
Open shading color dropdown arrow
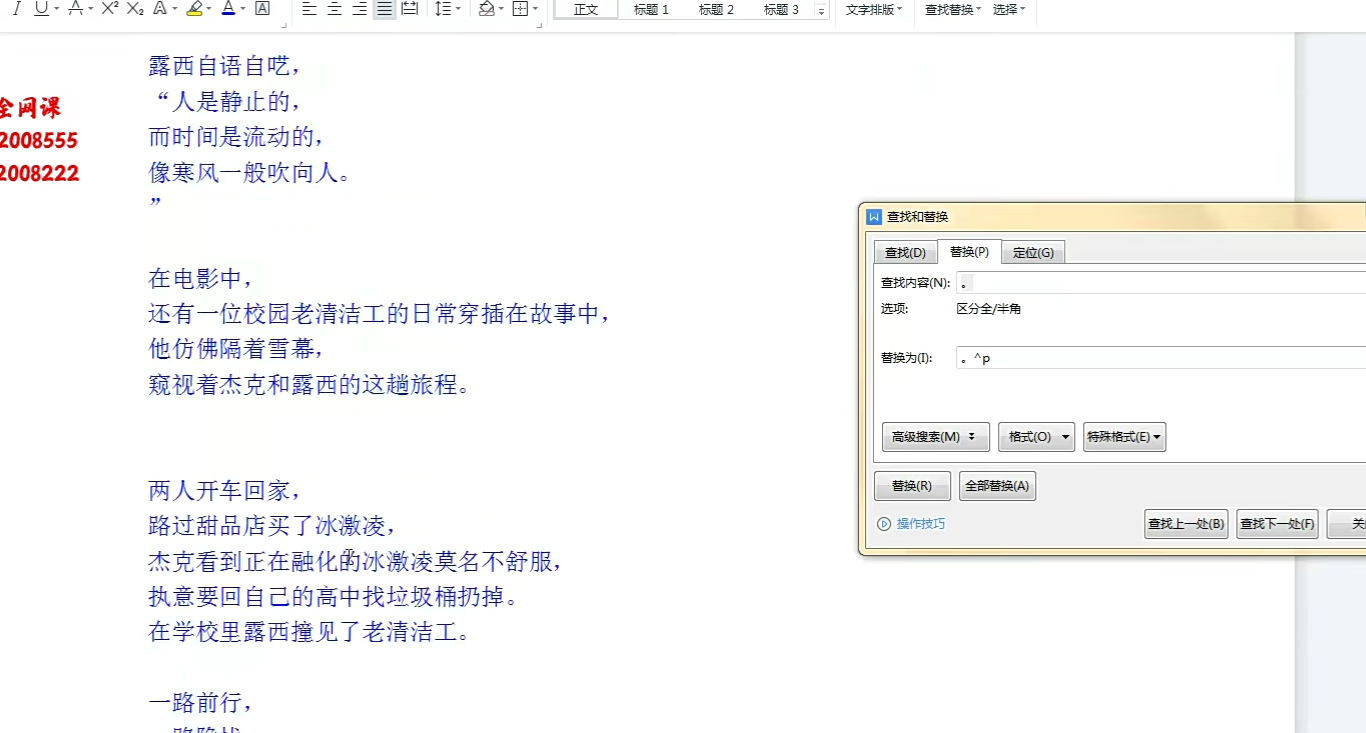click(502, 9)
